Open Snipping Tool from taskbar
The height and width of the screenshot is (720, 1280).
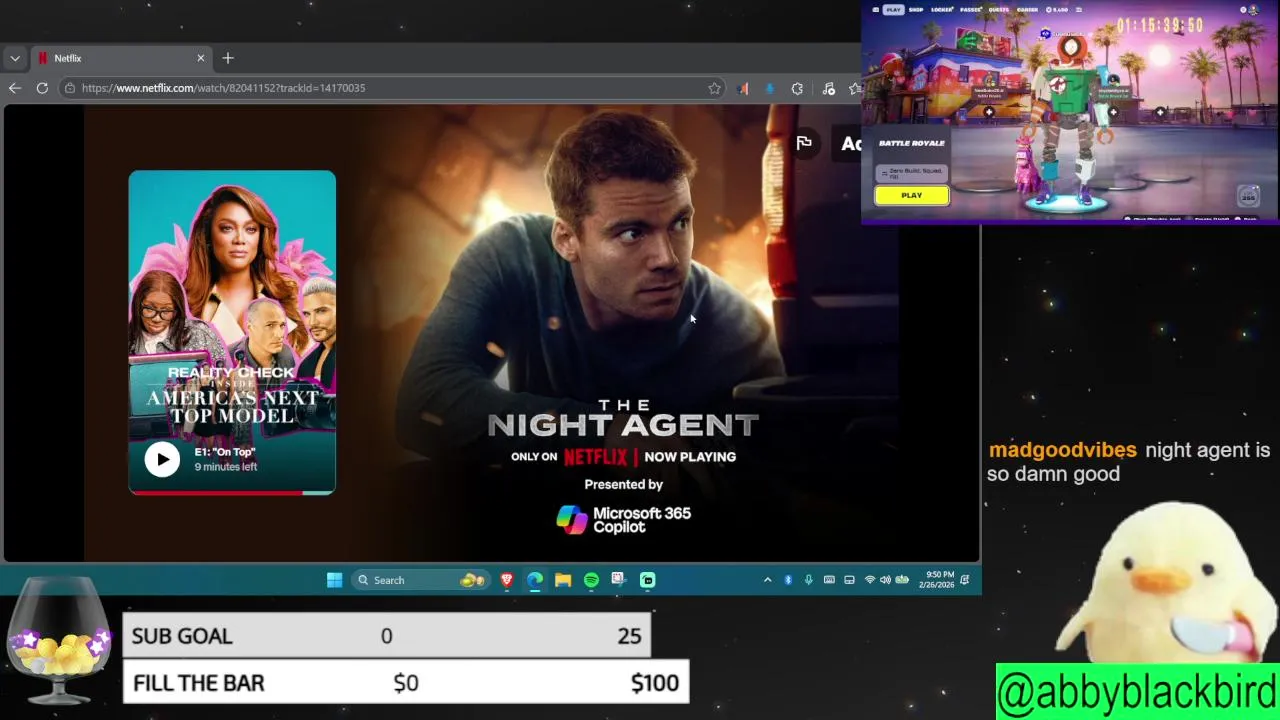[619, 580]
